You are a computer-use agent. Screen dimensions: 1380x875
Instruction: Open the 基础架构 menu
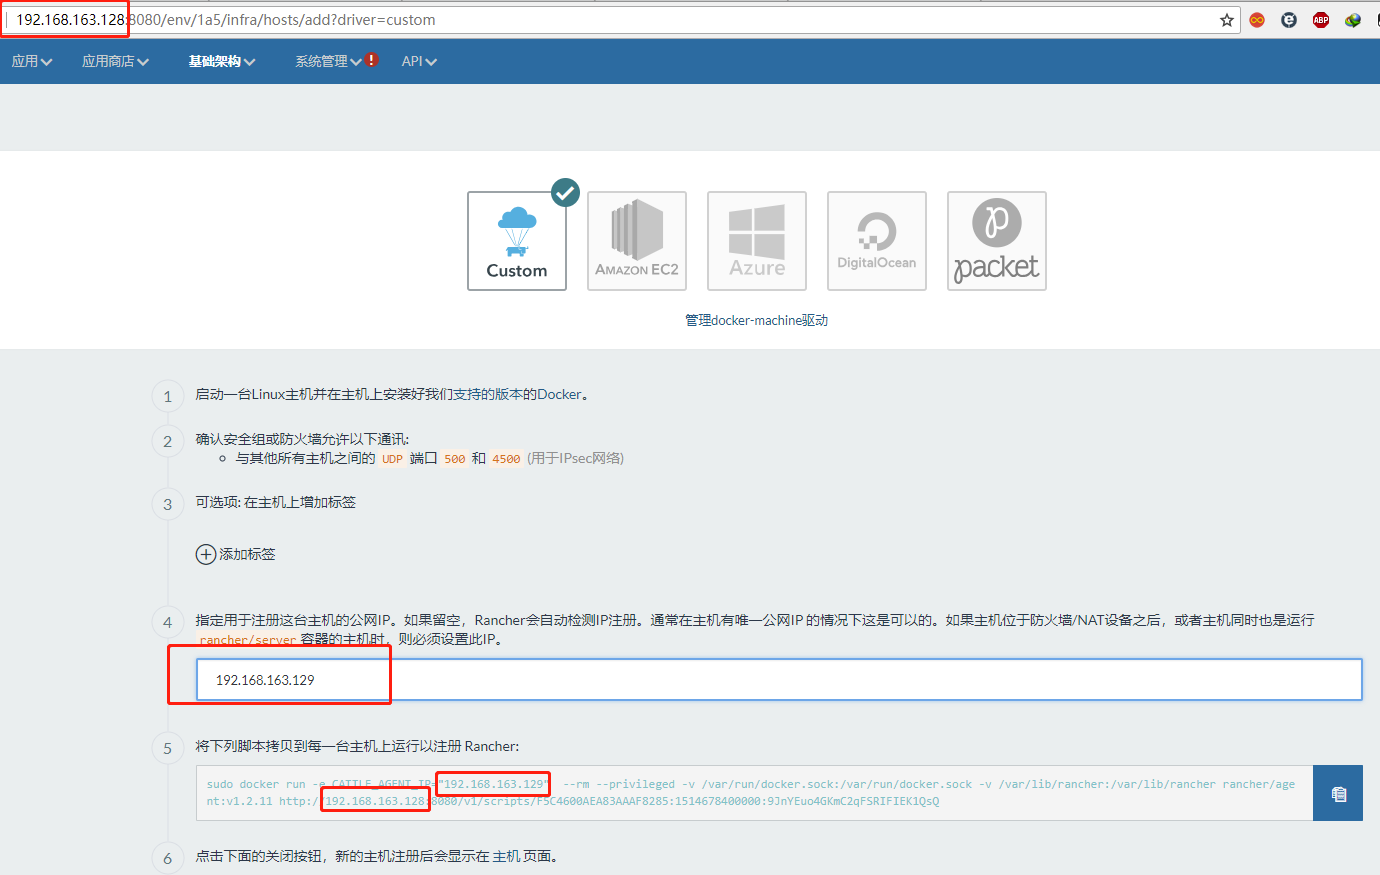pos(222,61)
